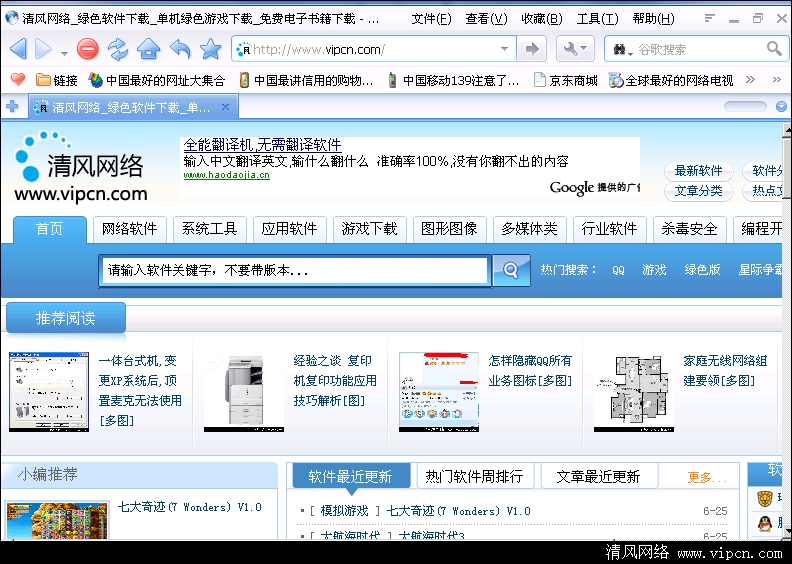The image size is (792, 564).
Task: Open the 一体台式机 article thumbnail
Action: [x=49, y=392]
